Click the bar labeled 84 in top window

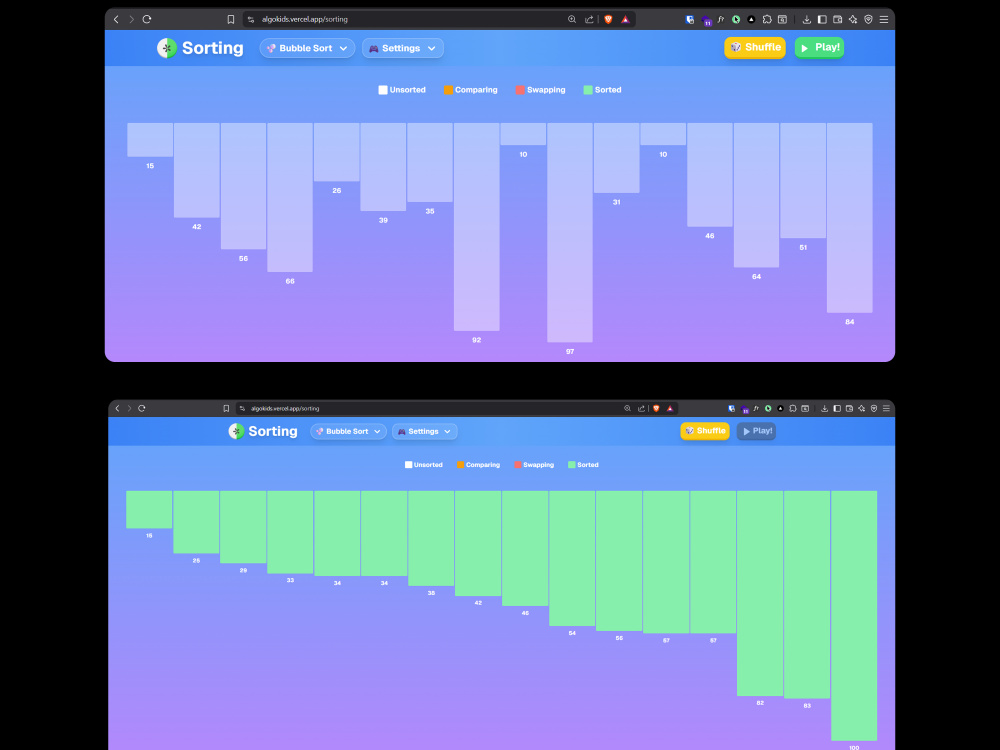(x=849, y=217)
